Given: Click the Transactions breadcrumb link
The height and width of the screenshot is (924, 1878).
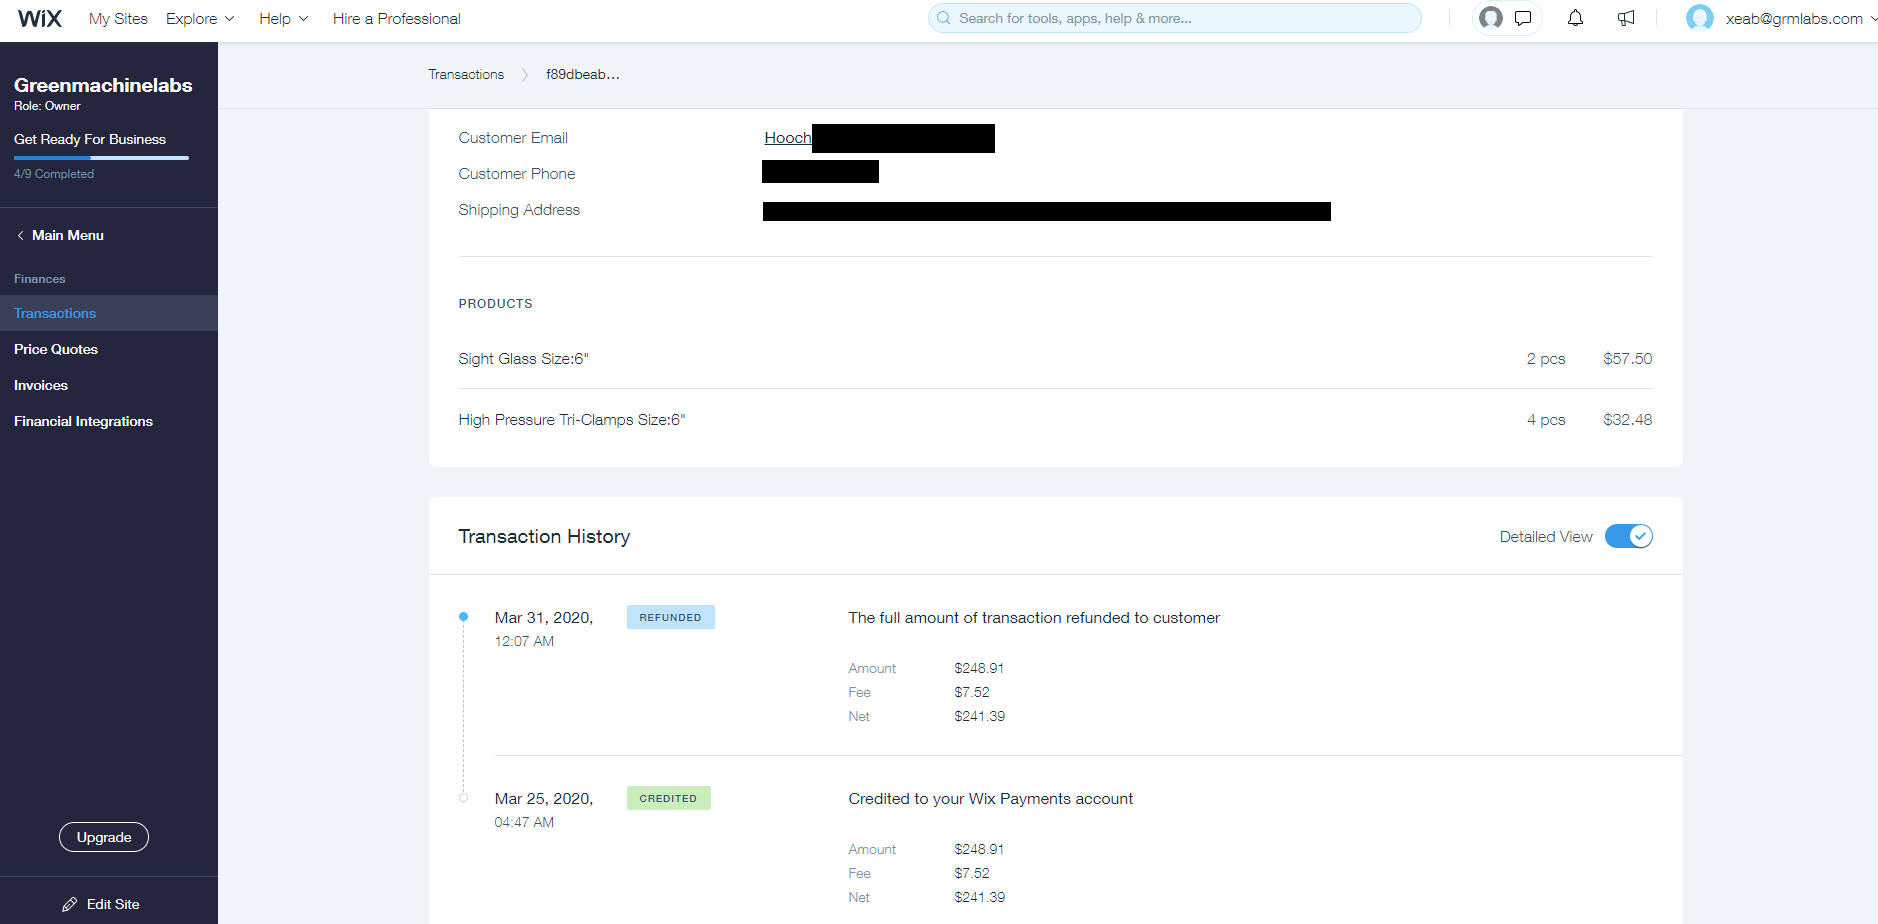Looking at the screenshot, I should 466,75.
